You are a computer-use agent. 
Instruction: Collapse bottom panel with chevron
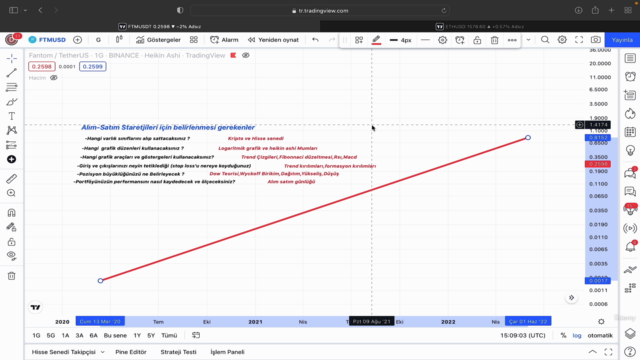[592, 352]
